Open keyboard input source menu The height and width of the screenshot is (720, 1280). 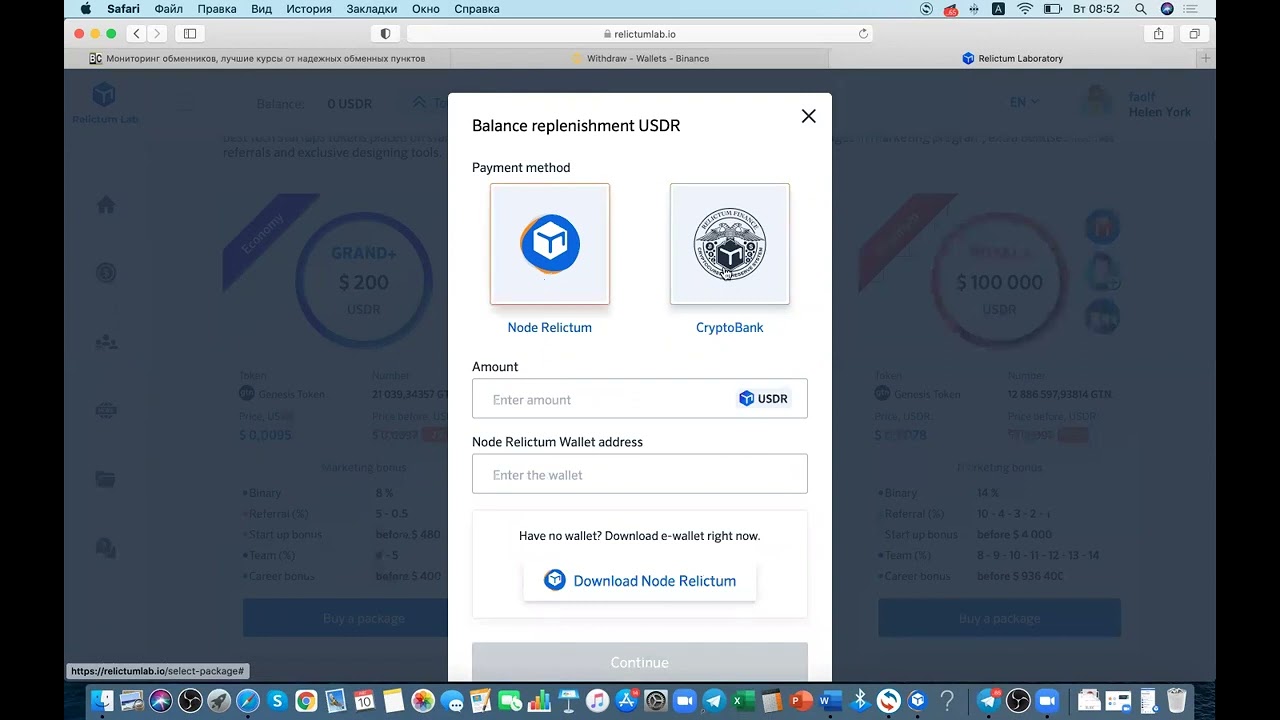pyautogui.click(x=998, y=9)
